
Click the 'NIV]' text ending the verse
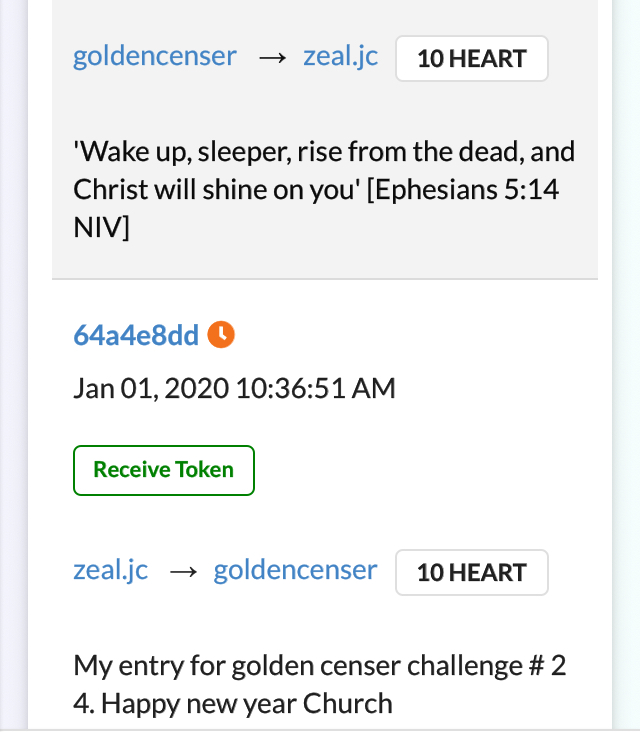(101, 227)
